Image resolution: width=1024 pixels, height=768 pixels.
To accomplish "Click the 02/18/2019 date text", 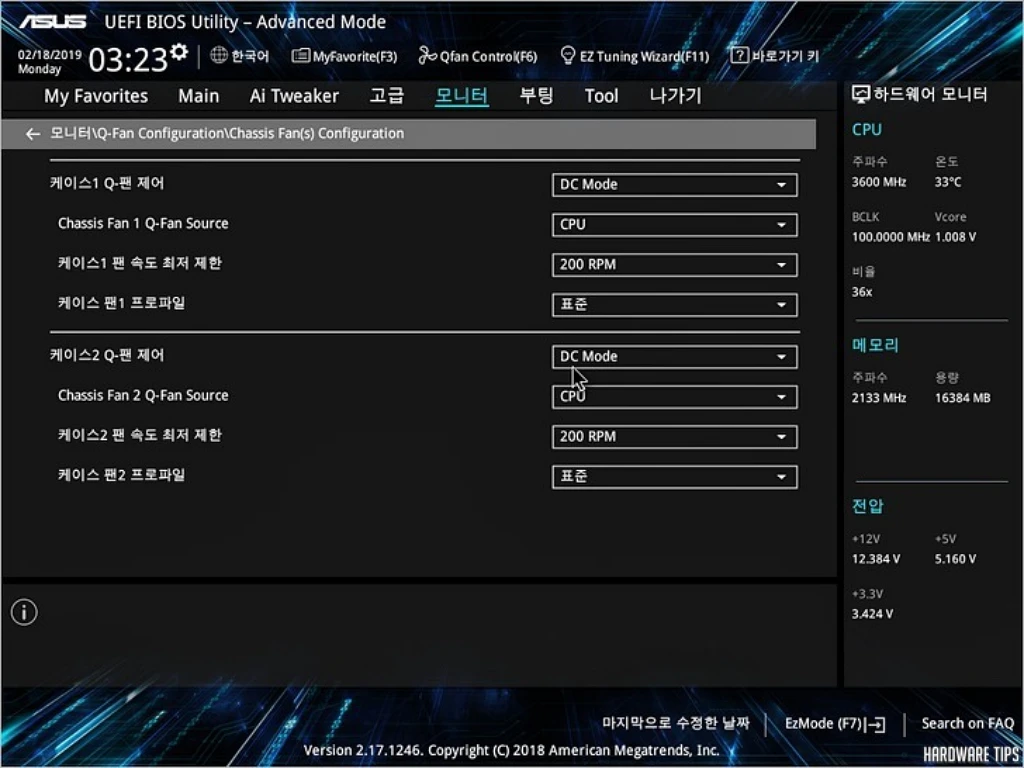I will click(50, 55).
